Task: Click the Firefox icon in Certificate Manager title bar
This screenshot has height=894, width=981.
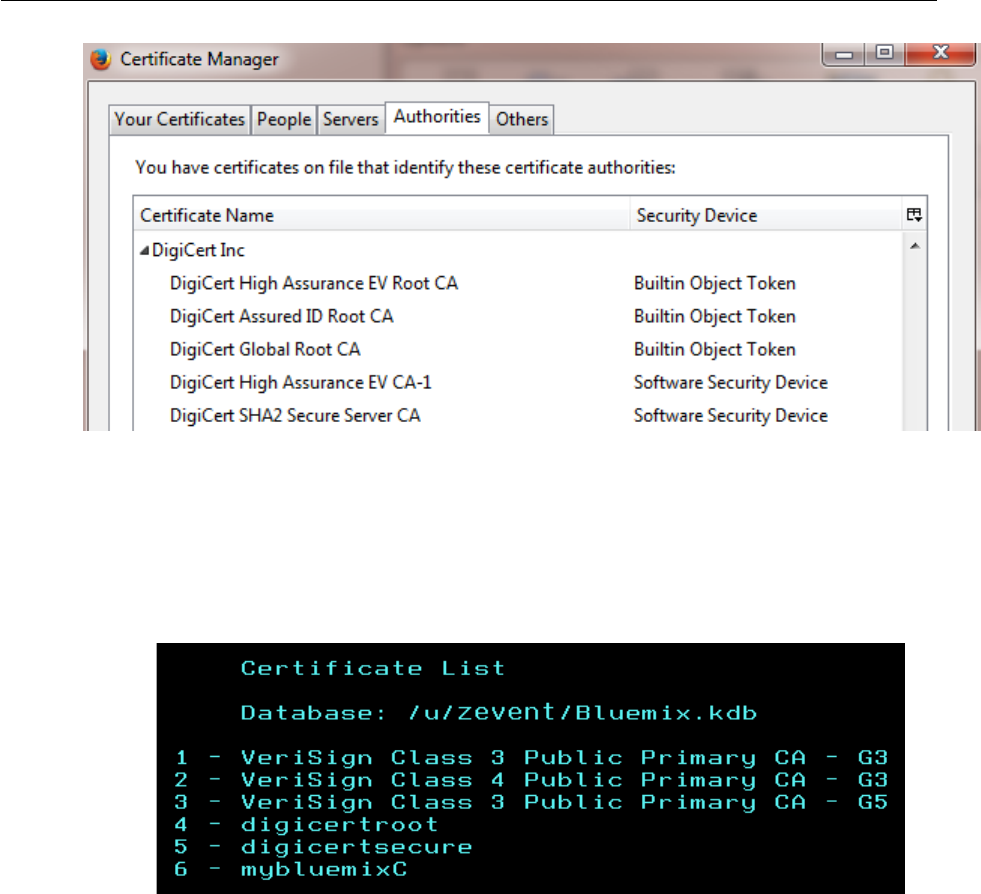Action: point(101,59)
